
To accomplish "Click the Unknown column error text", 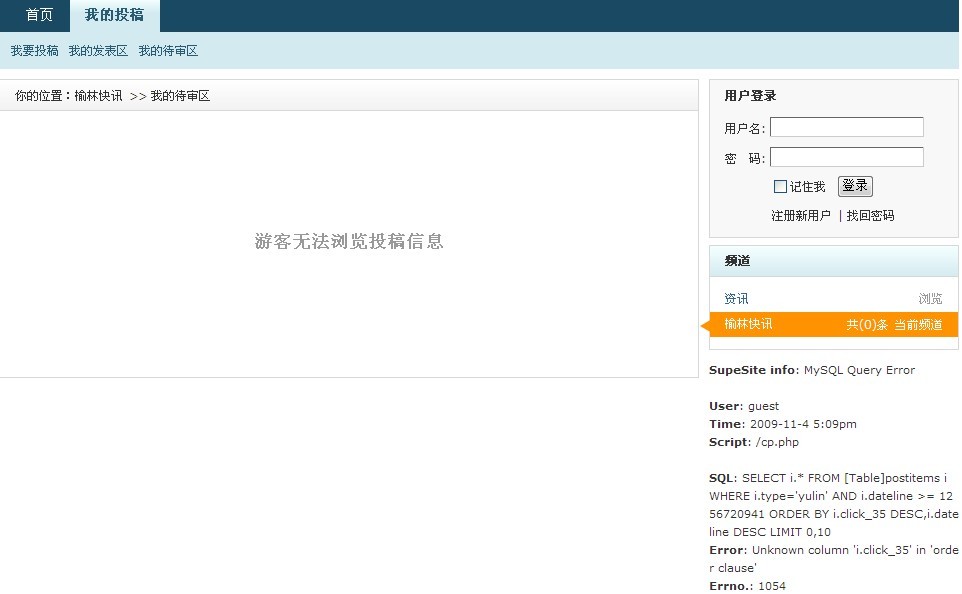I will 834,559.
